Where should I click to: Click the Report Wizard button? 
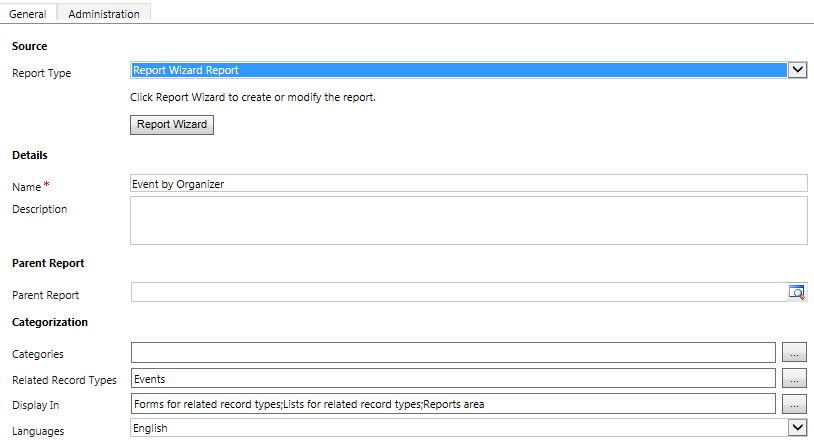(x=172, y=125)
